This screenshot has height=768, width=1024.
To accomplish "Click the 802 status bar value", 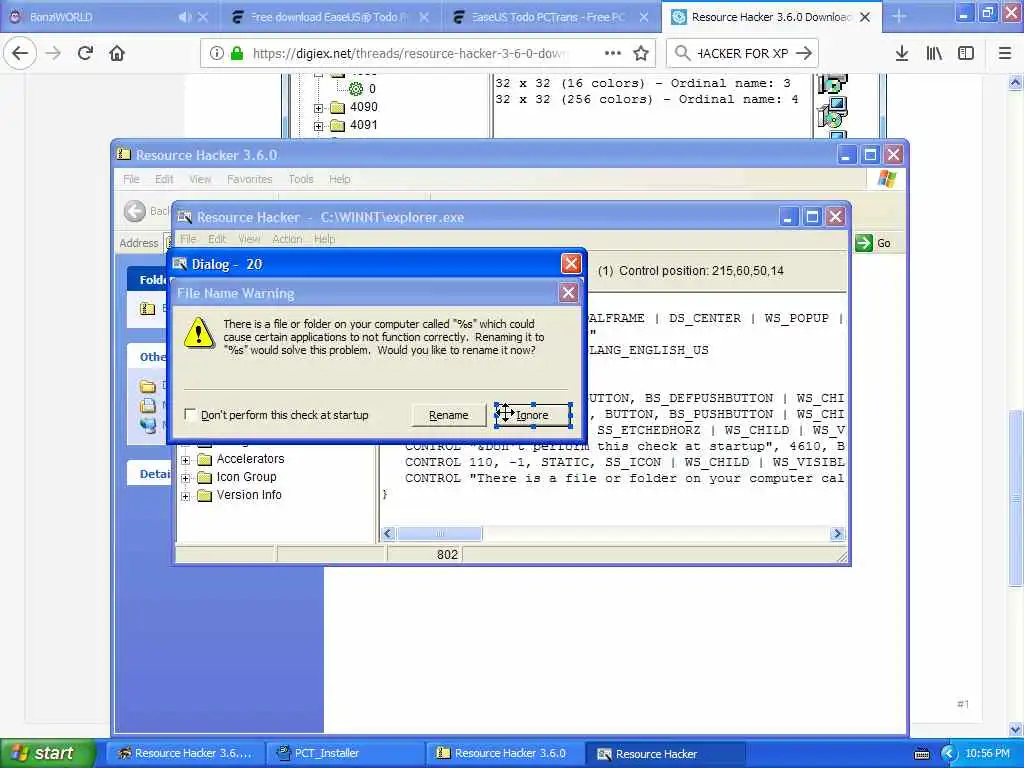I will pos(448,554).
